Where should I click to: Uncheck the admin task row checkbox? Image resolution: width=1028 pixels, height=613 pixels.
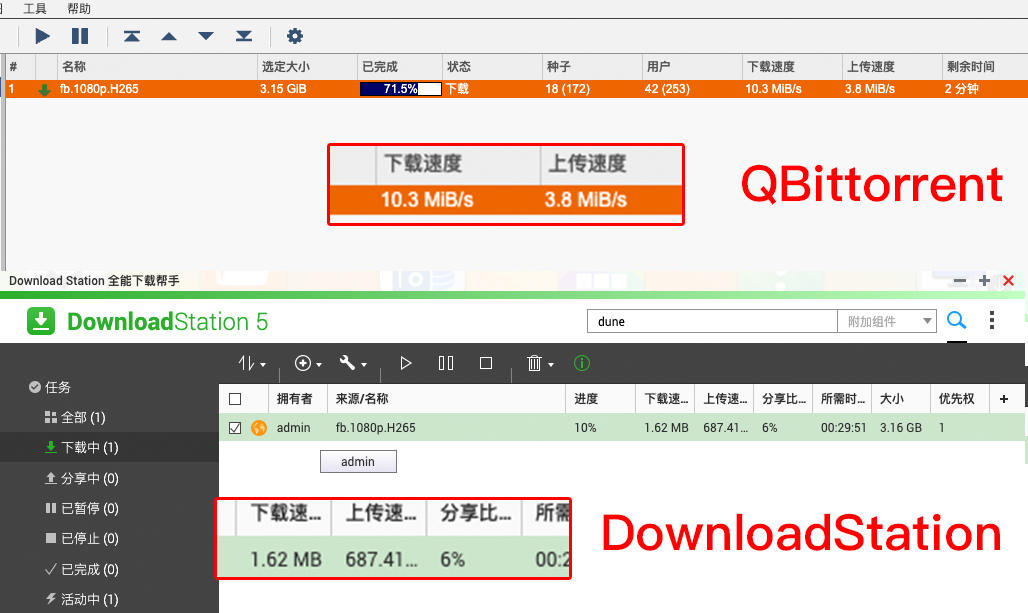[x=235, y=428]
